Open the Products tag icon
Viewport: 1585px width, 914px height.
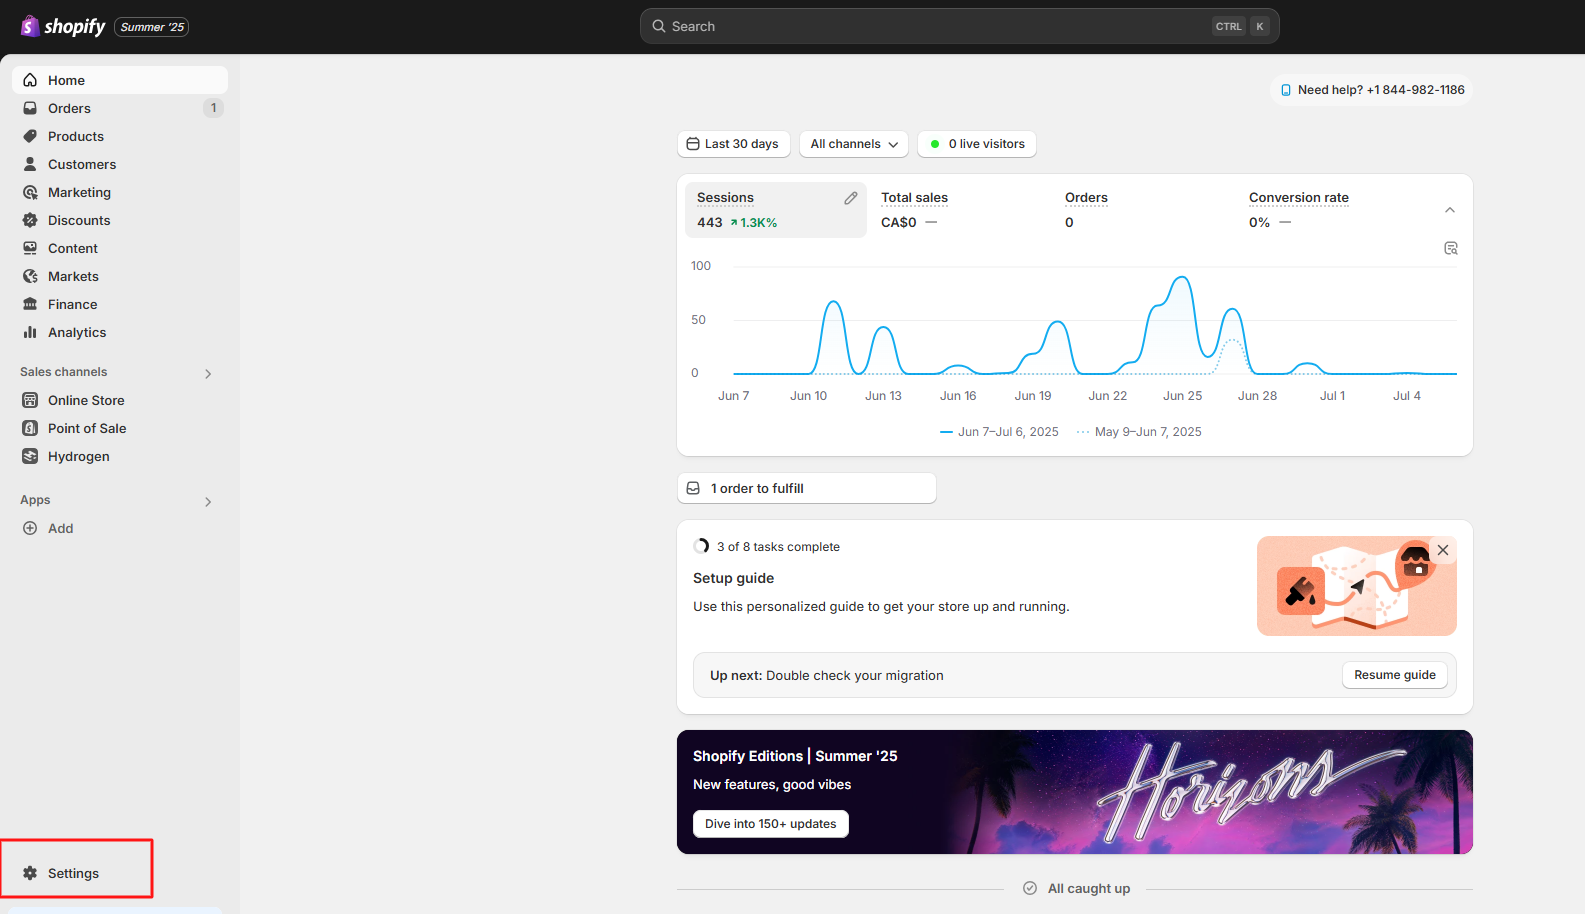tap(30, 136)
